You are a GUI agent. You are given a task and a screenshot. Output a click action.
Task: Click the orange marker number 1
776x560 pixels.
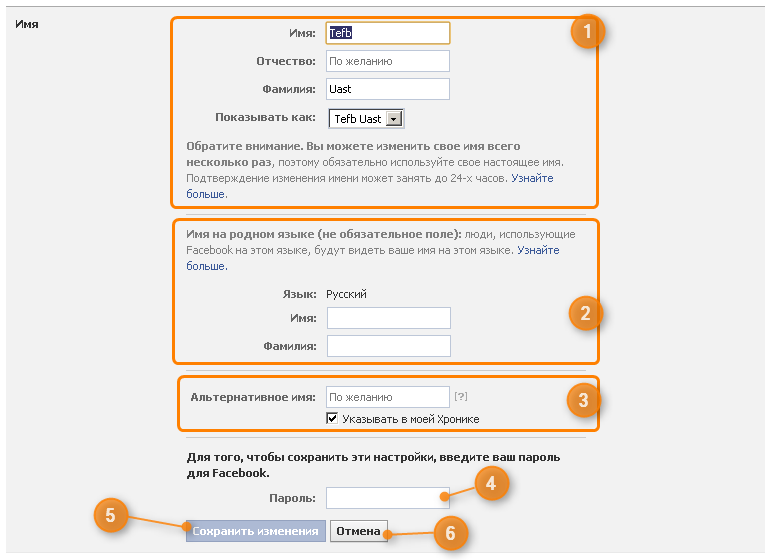coord(588,32)
